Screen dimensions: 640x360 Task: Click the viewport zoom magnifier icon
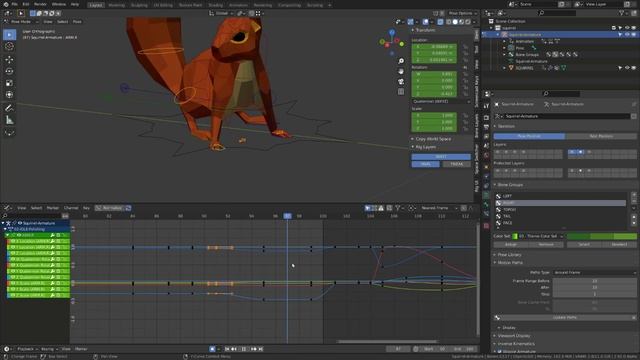point(401,61)
